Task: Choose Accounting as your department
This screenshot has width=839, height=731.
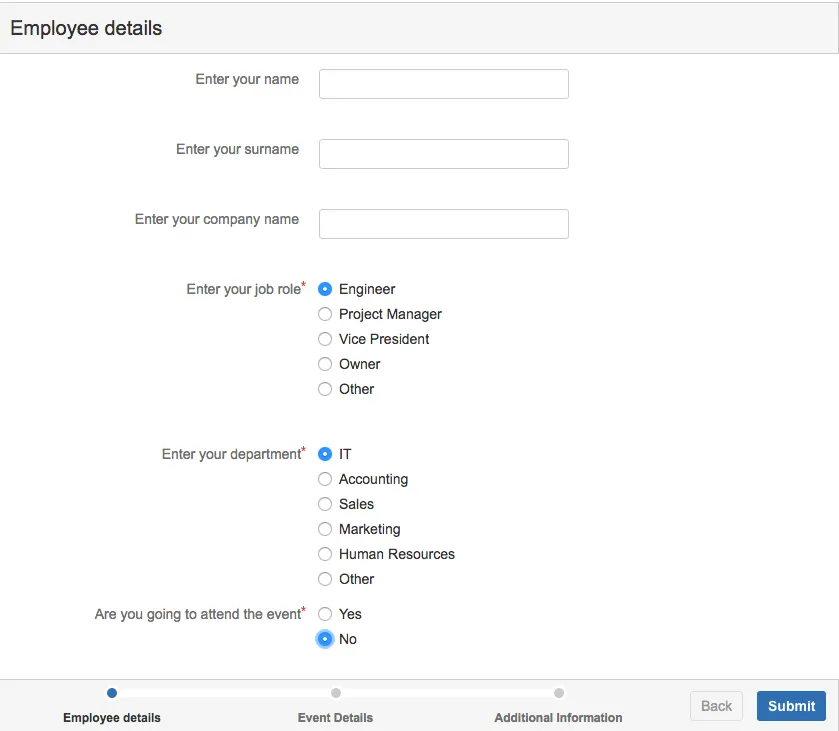Action: point(325,479)
